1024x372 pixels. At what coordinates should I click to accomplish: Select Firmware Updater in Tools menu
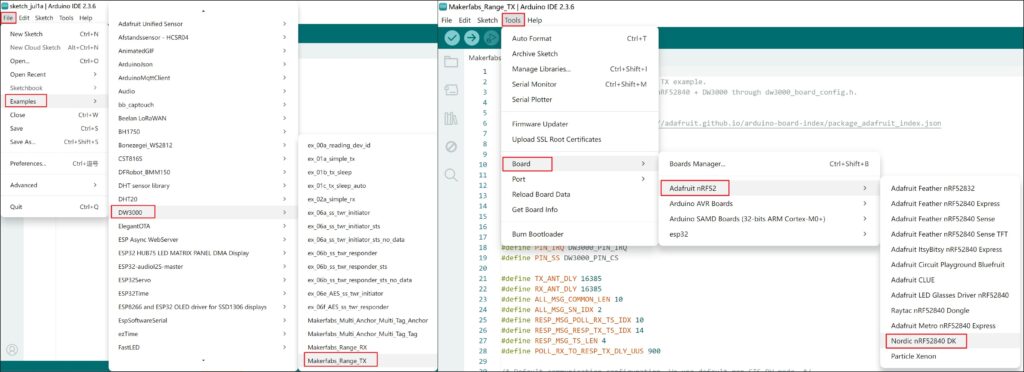[579, 124]
